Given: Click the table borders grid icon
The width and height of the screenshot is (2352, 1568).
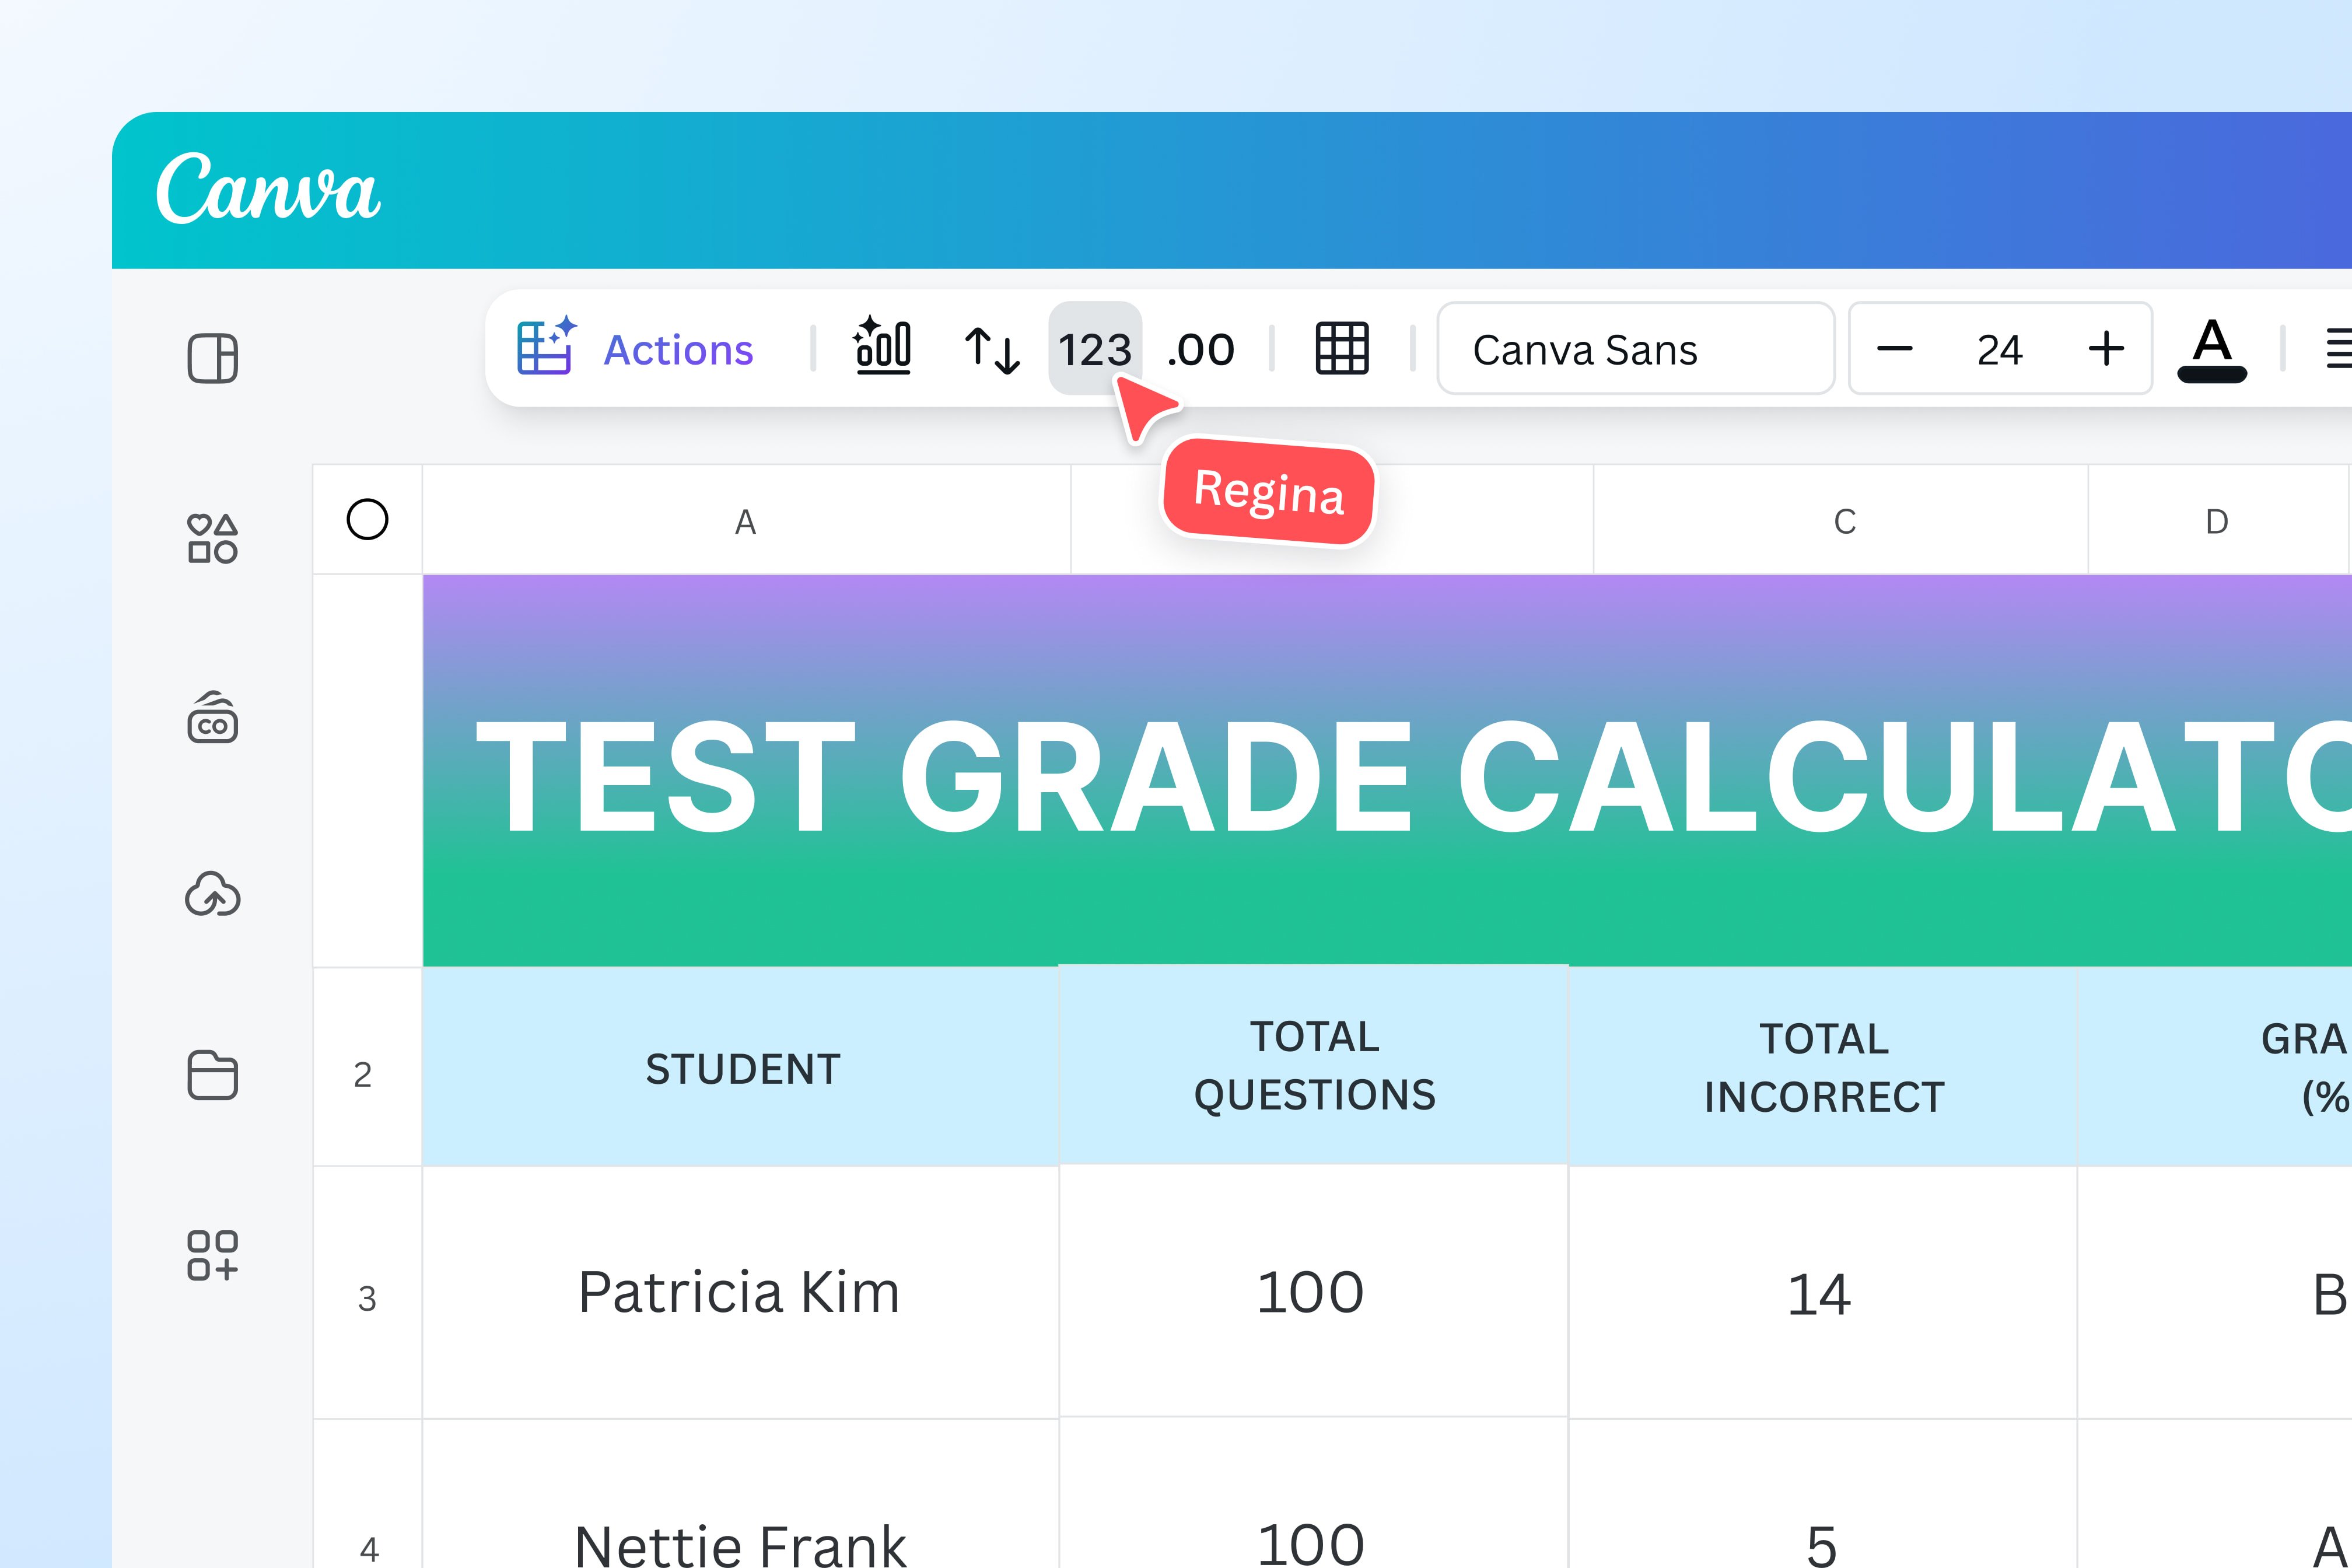Looking at the screenshot, I should point(1341,348).
